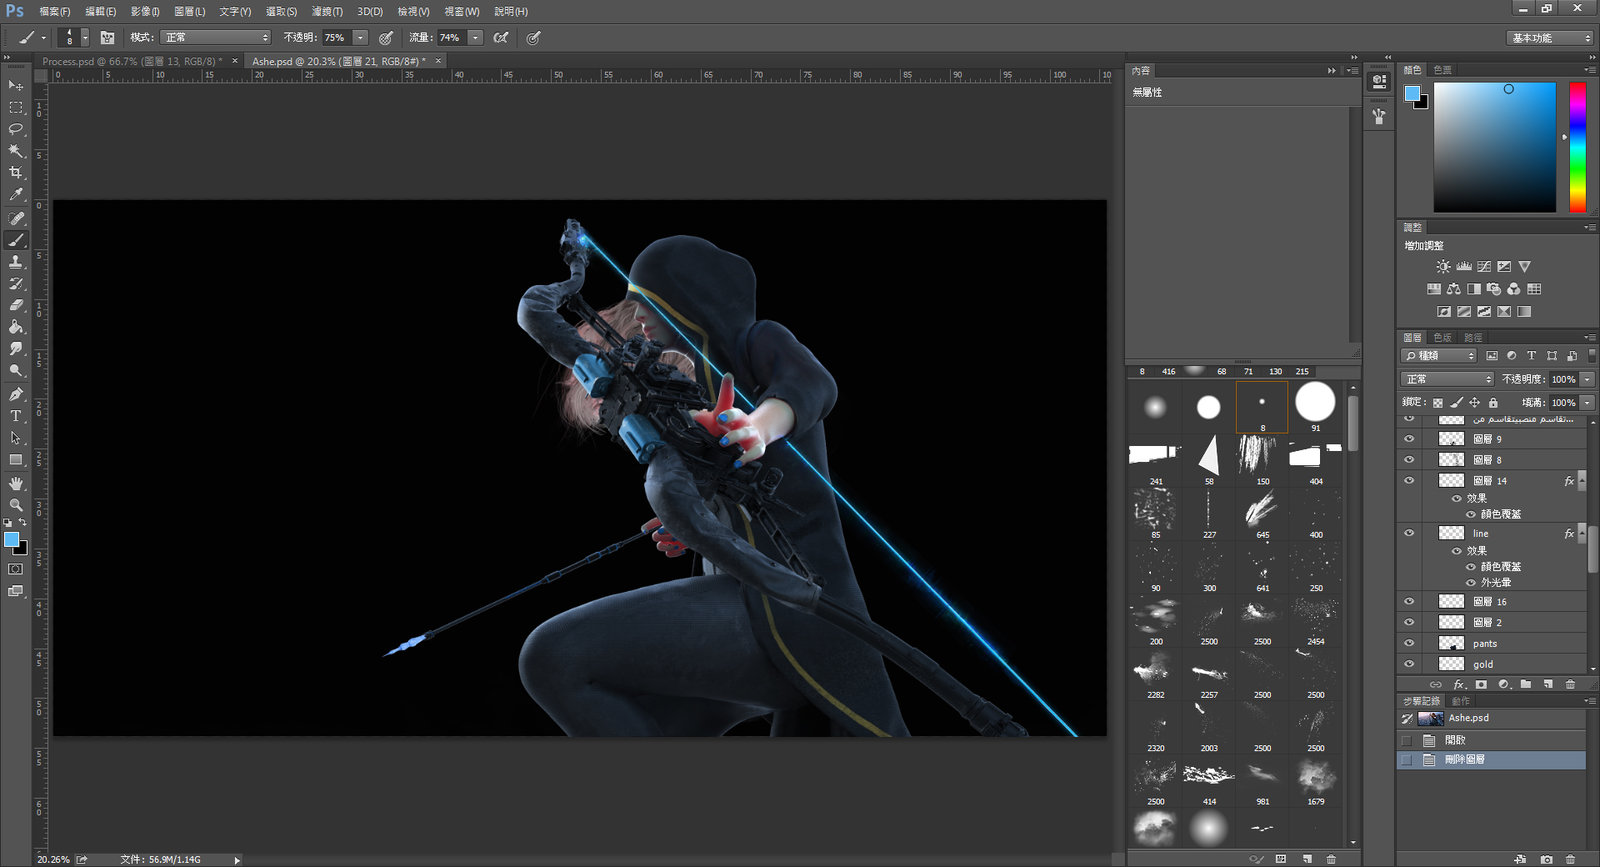1600x867 pixels.
Task: Open the layer blend mode 正常 dropdown
Action: [x=1447, y=379]
